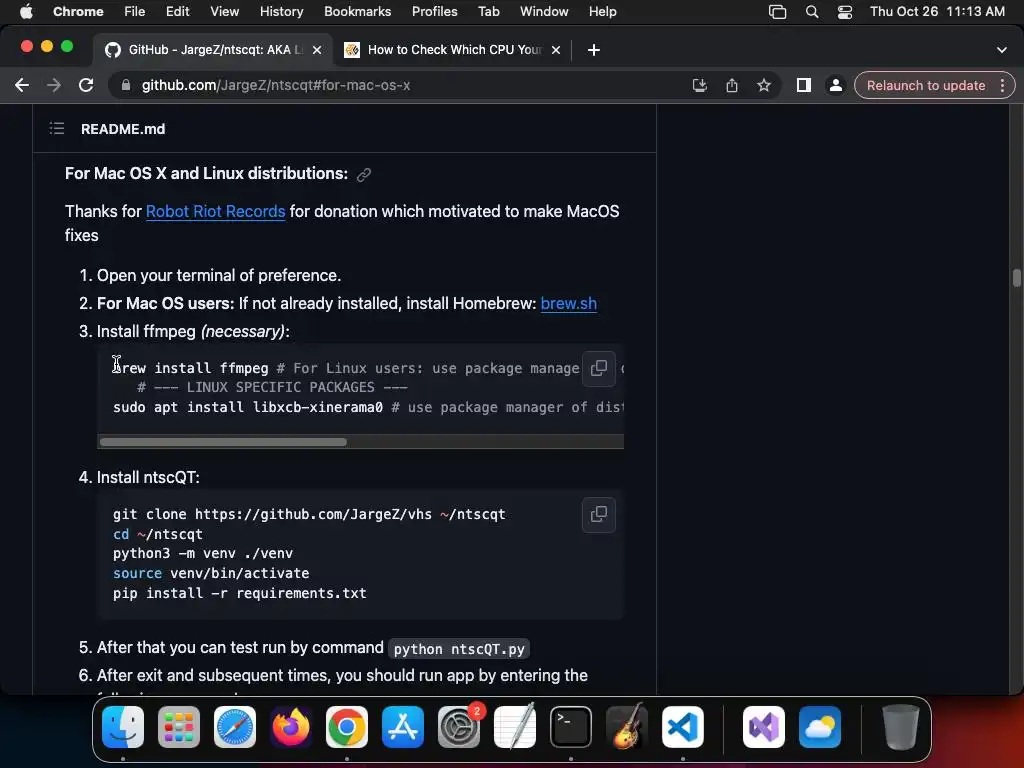
Task: Bookmark this tab with star icon
Action: [763, 86]
